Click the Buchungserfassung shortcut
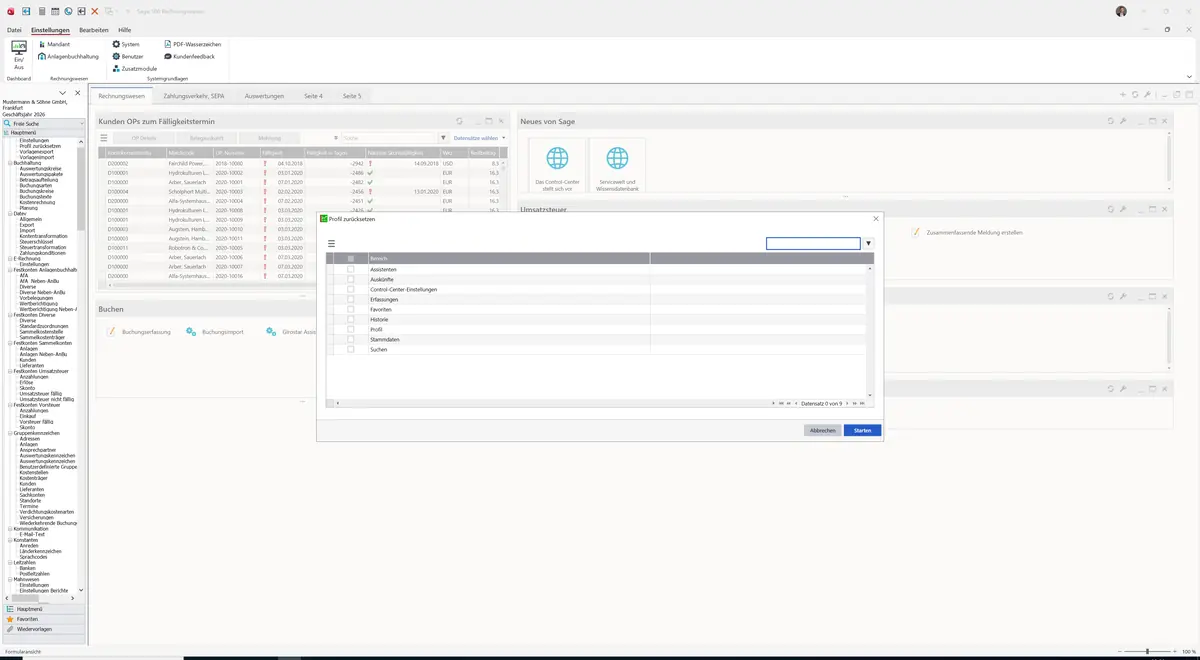Image resolution: width=1200 pixels, height=660 pixels. click(139, 331)
